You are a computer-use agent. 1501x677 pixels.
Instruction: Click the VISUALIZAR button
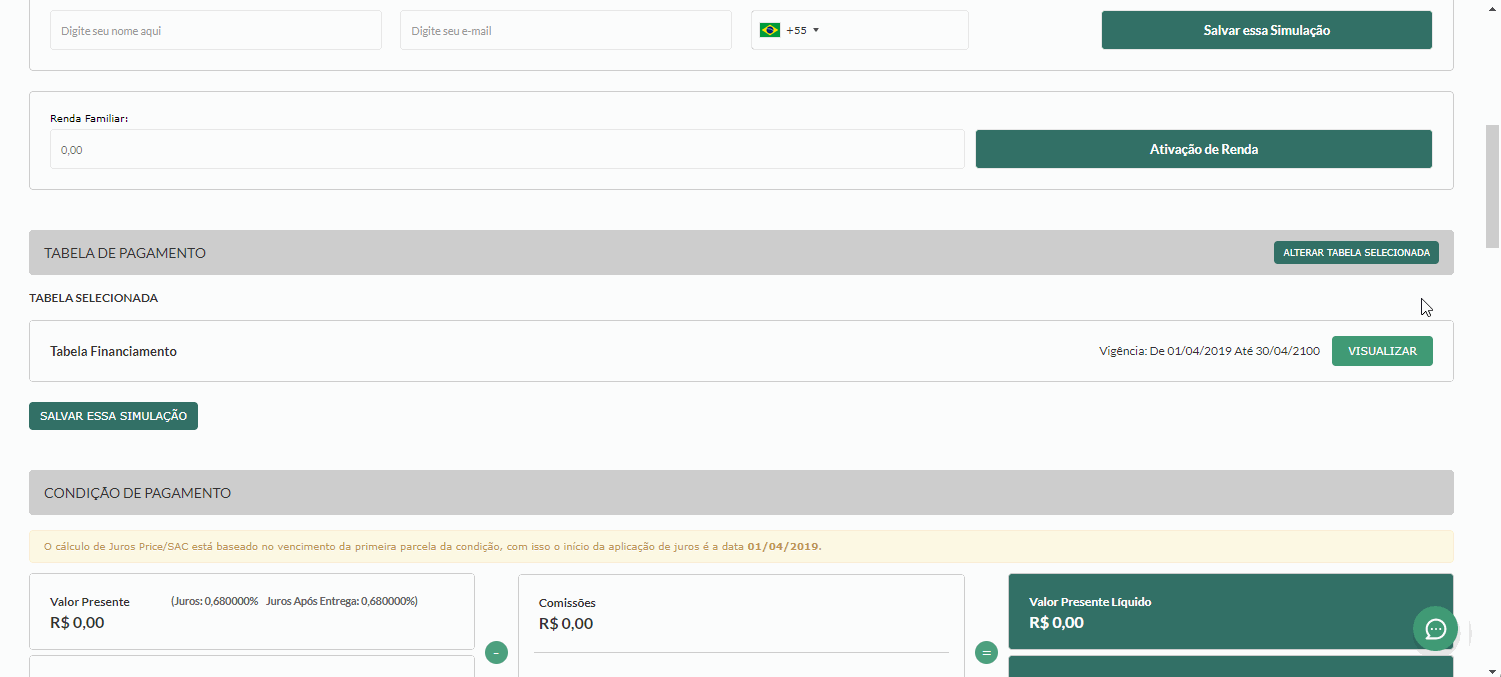(1382, 351)
